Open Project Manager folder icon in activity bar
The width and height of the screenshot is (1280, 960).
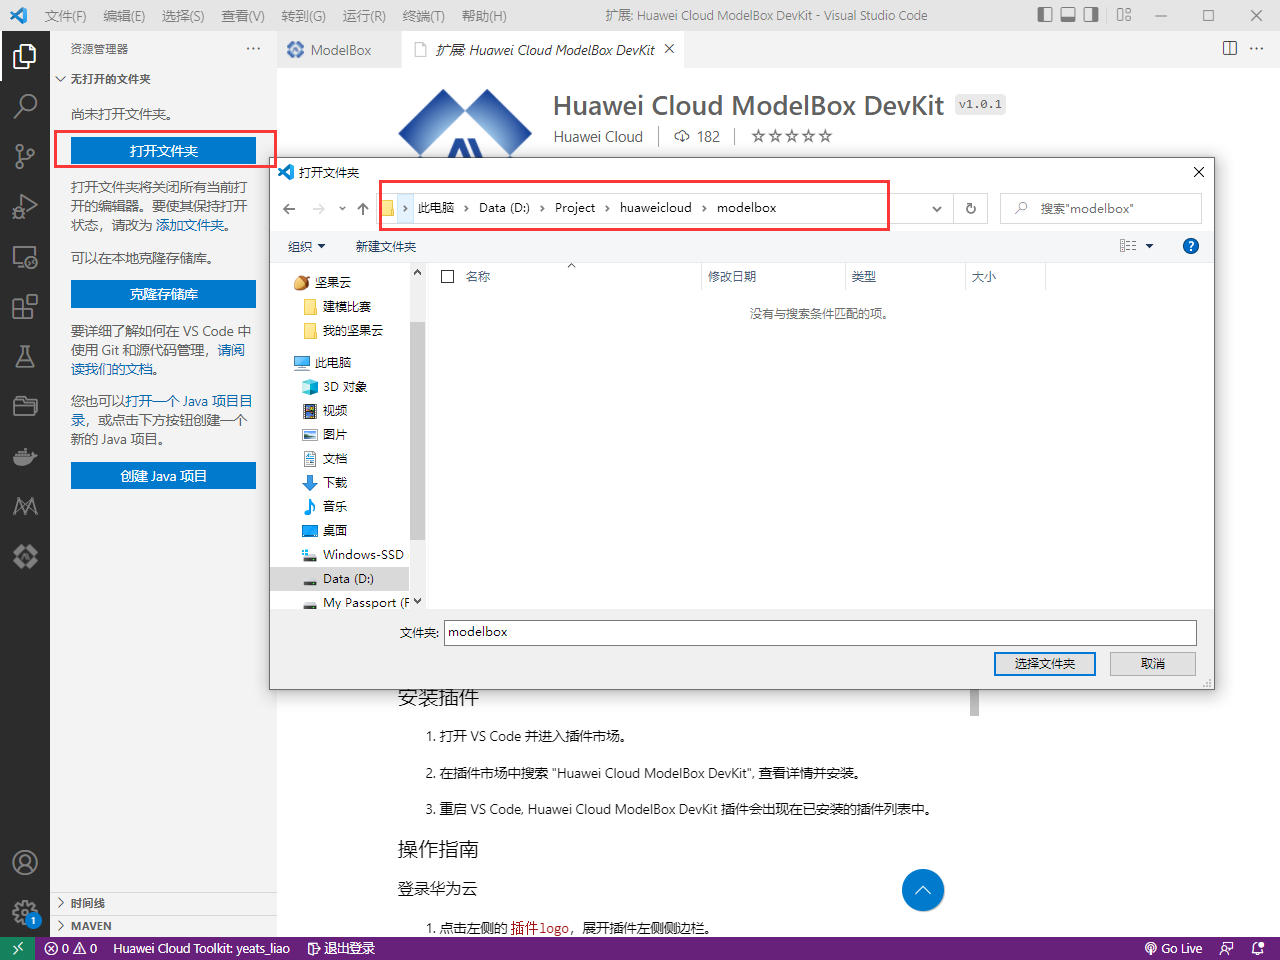click(x=25, y=406)
